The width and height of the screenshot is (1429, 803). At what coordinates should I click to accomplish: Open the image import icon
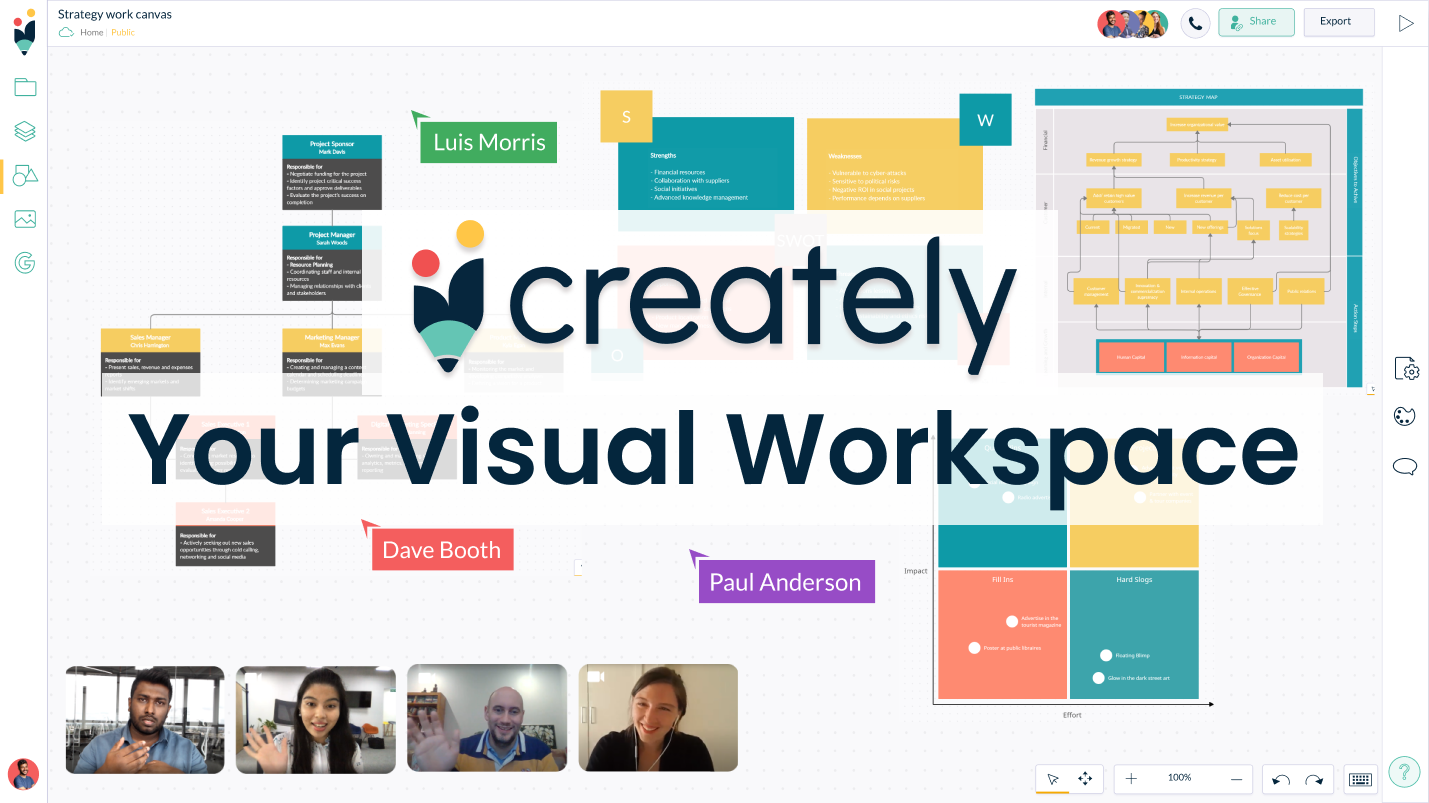(x=25, y=219)
